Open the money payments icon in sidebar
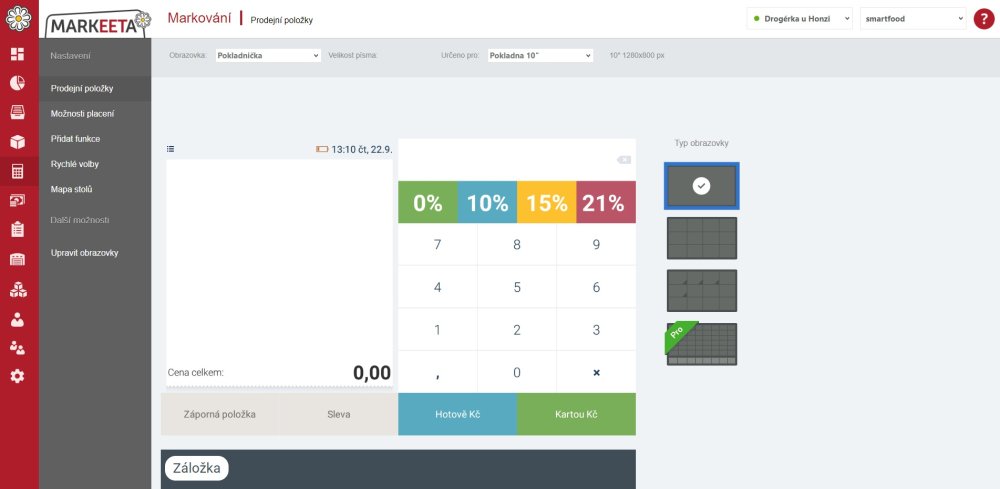Image resolution: width=1000 pixels, height=489 pixels. click(17, 200)
